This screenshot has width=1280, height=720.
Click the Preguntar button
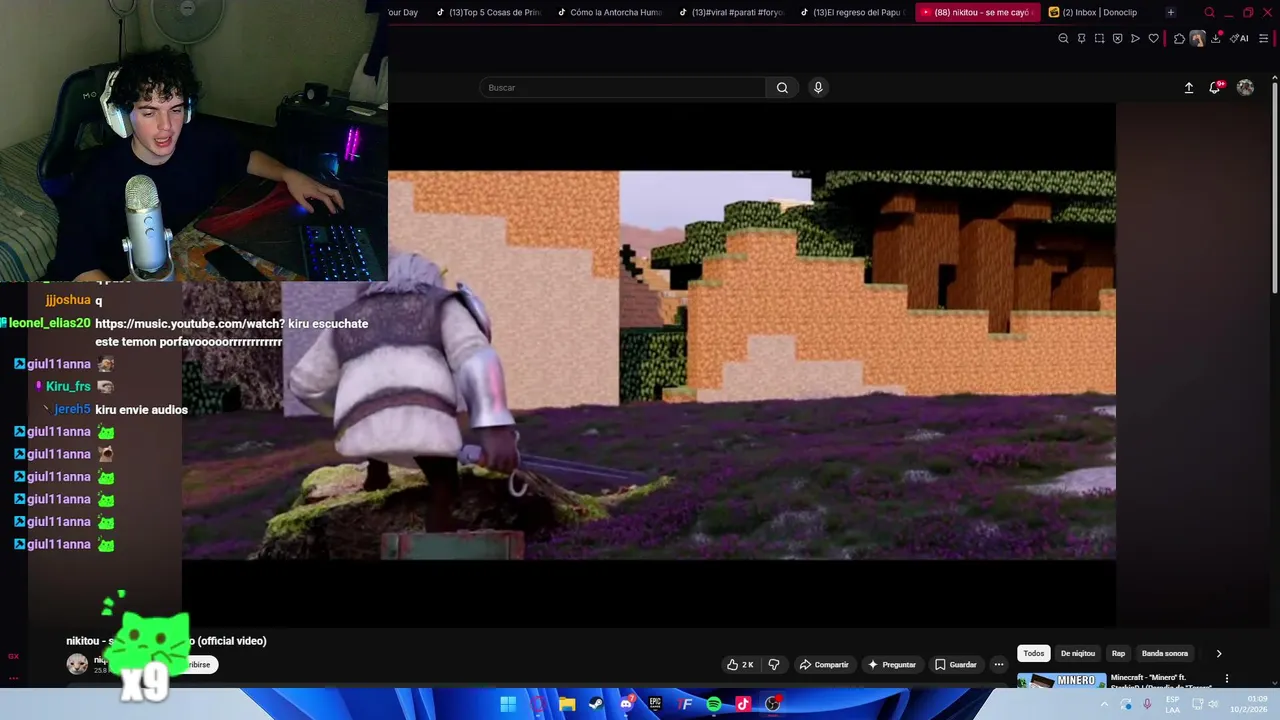point(892,665)
